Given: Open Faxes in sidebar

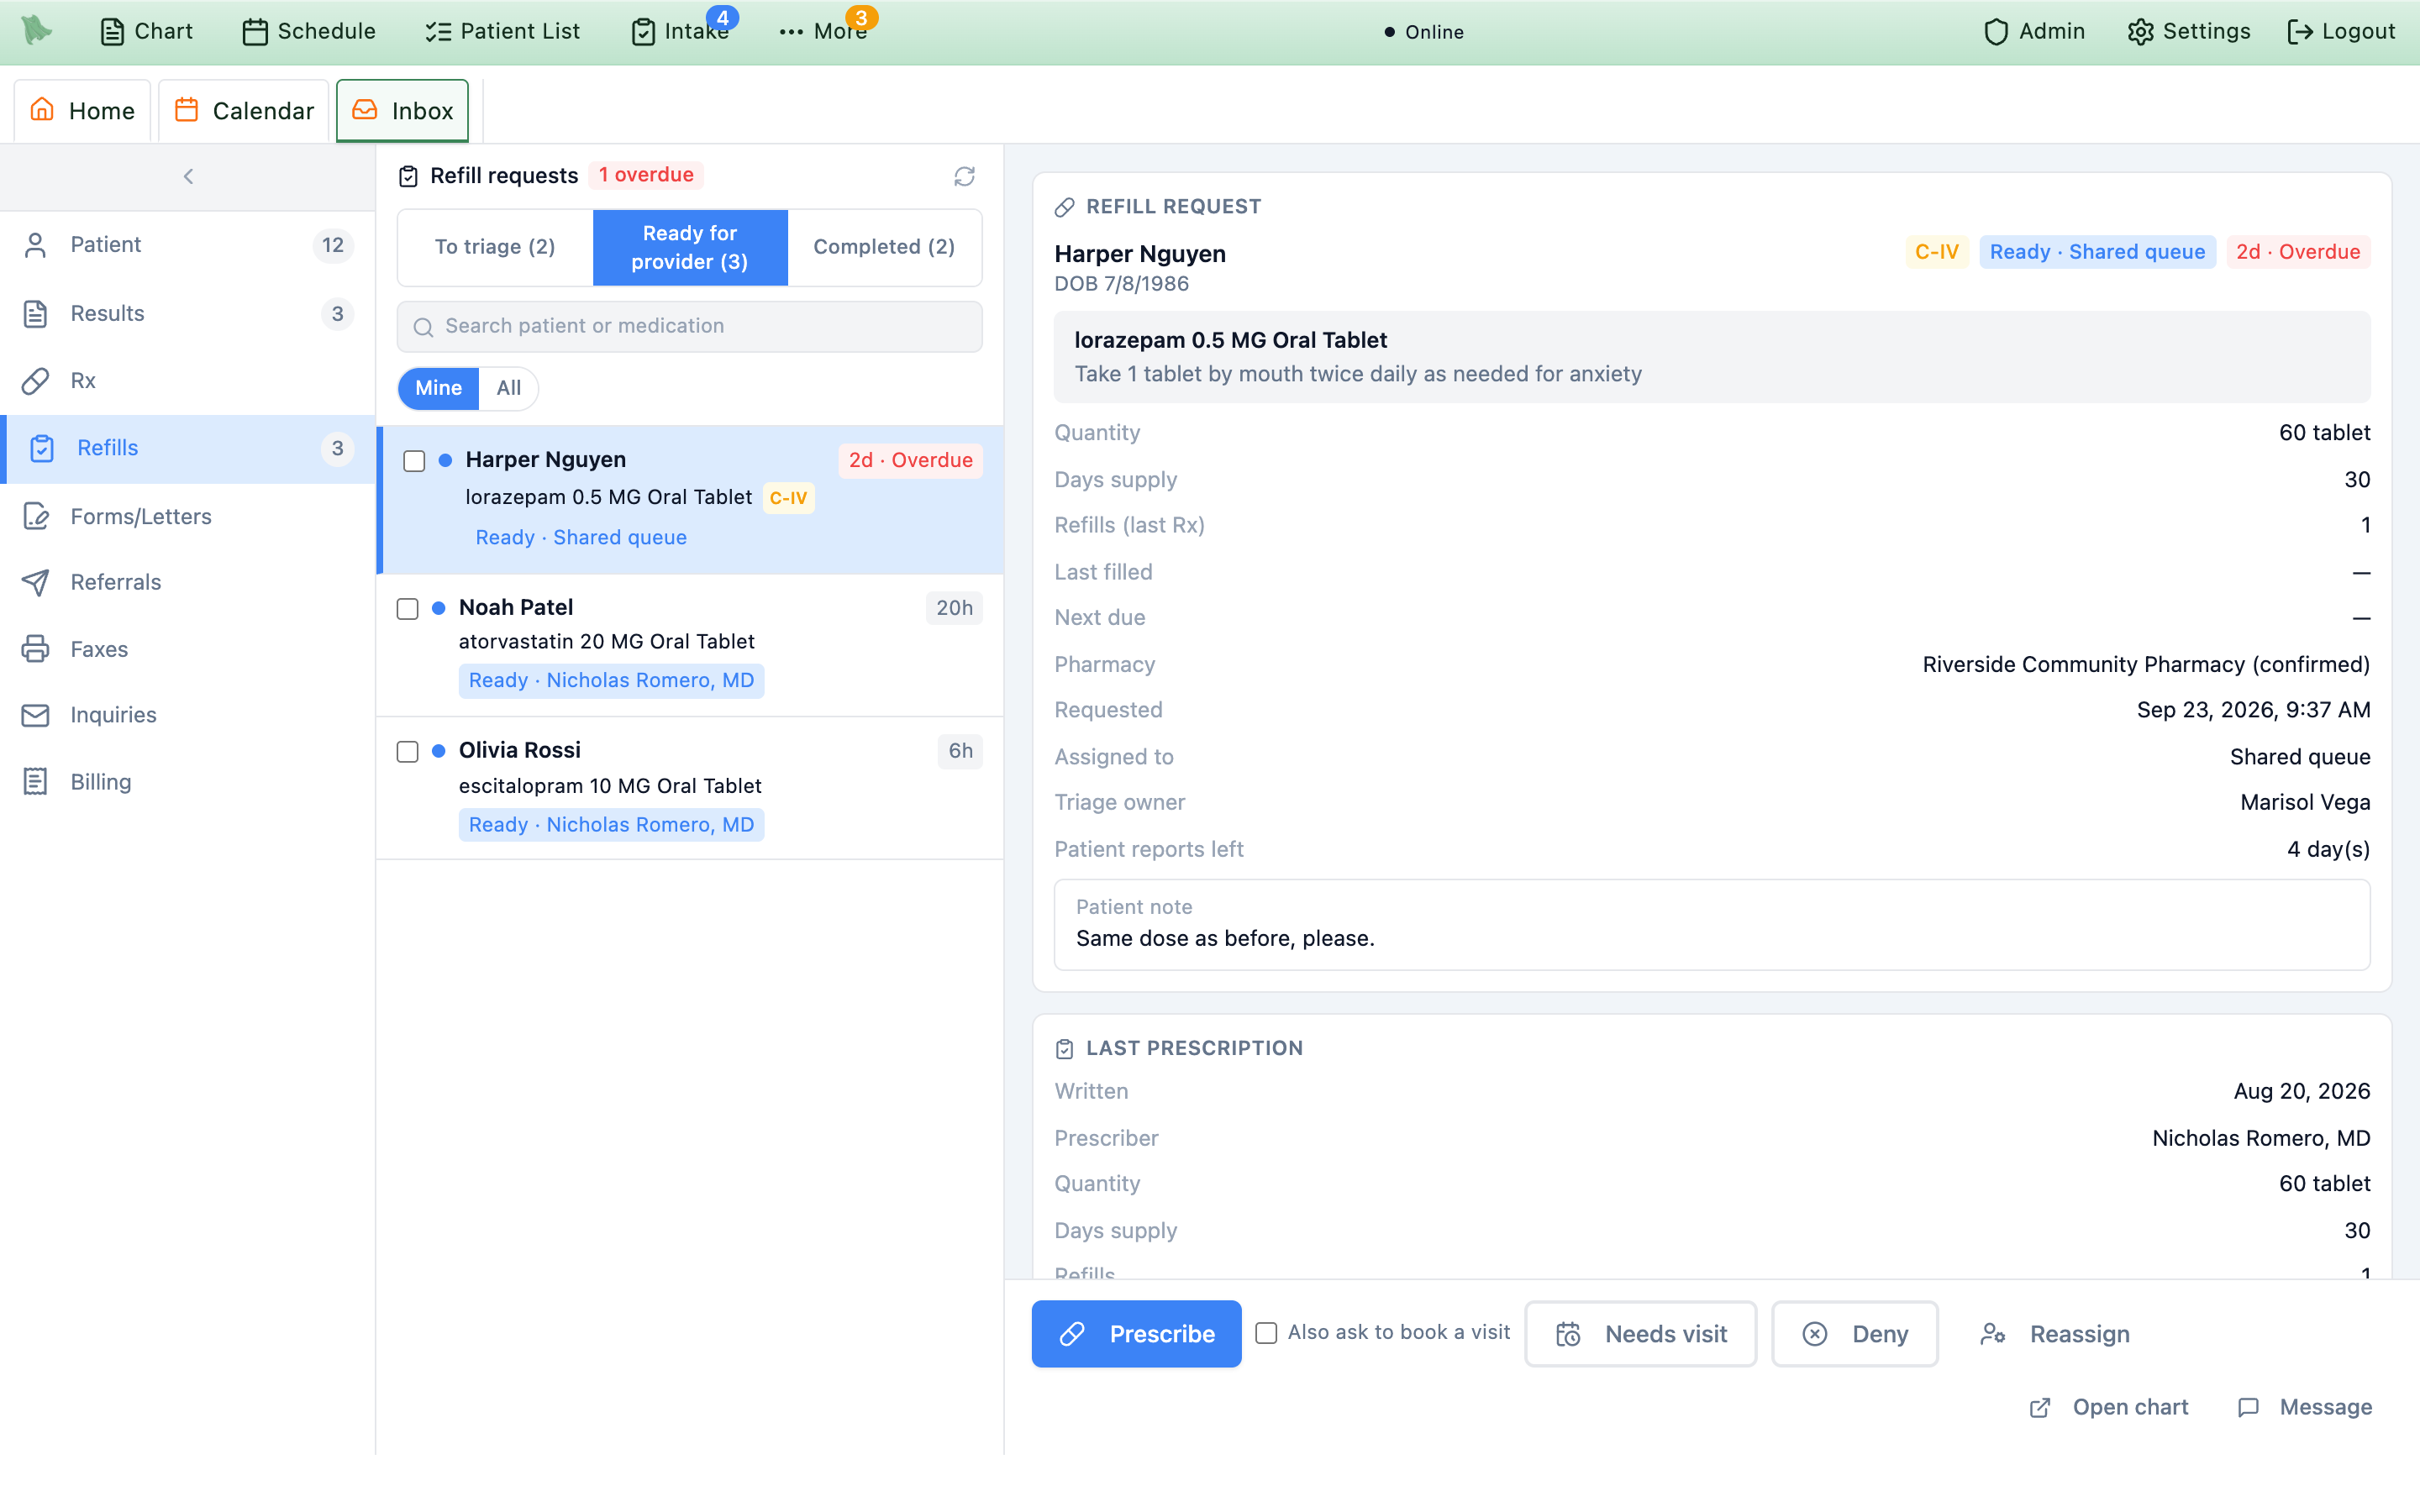Looking at the screenshot, I should (x=188, y=649).
